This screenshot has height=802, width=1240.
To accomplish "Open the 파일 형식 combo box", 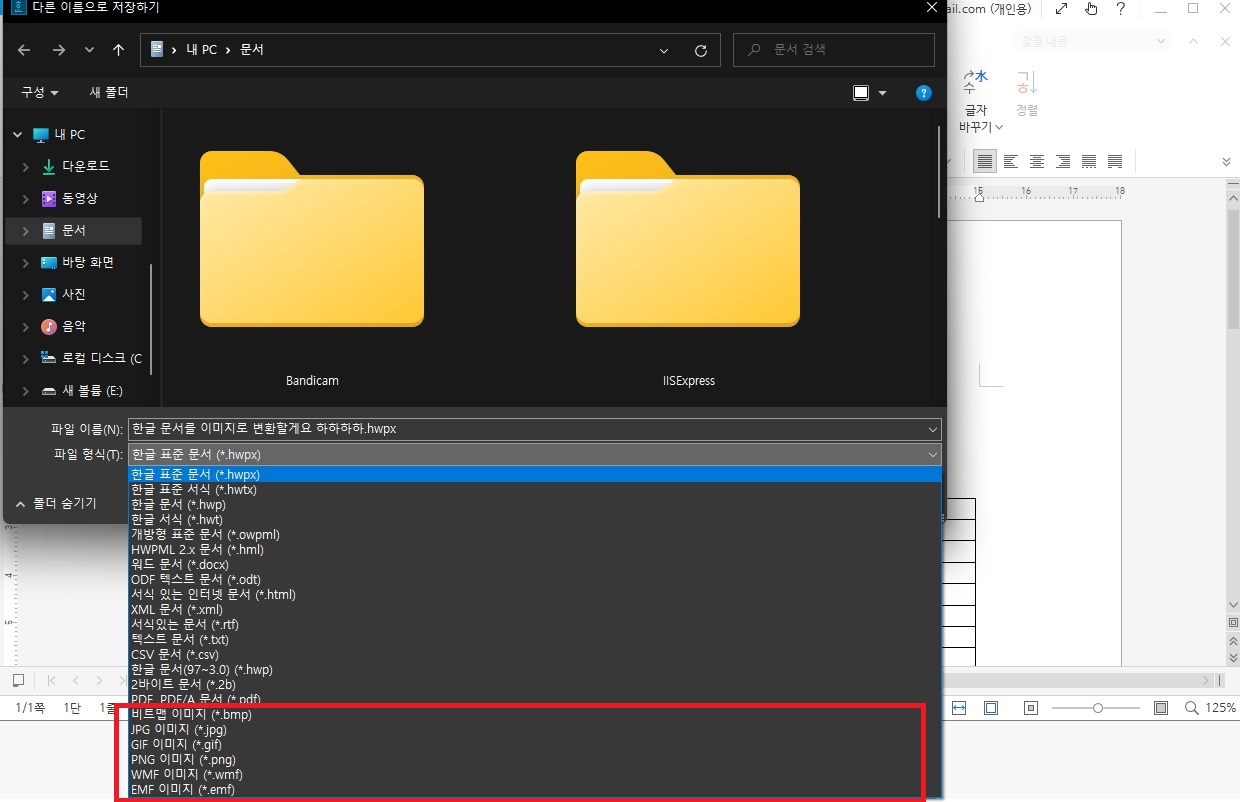I will (x=535, y=455).
